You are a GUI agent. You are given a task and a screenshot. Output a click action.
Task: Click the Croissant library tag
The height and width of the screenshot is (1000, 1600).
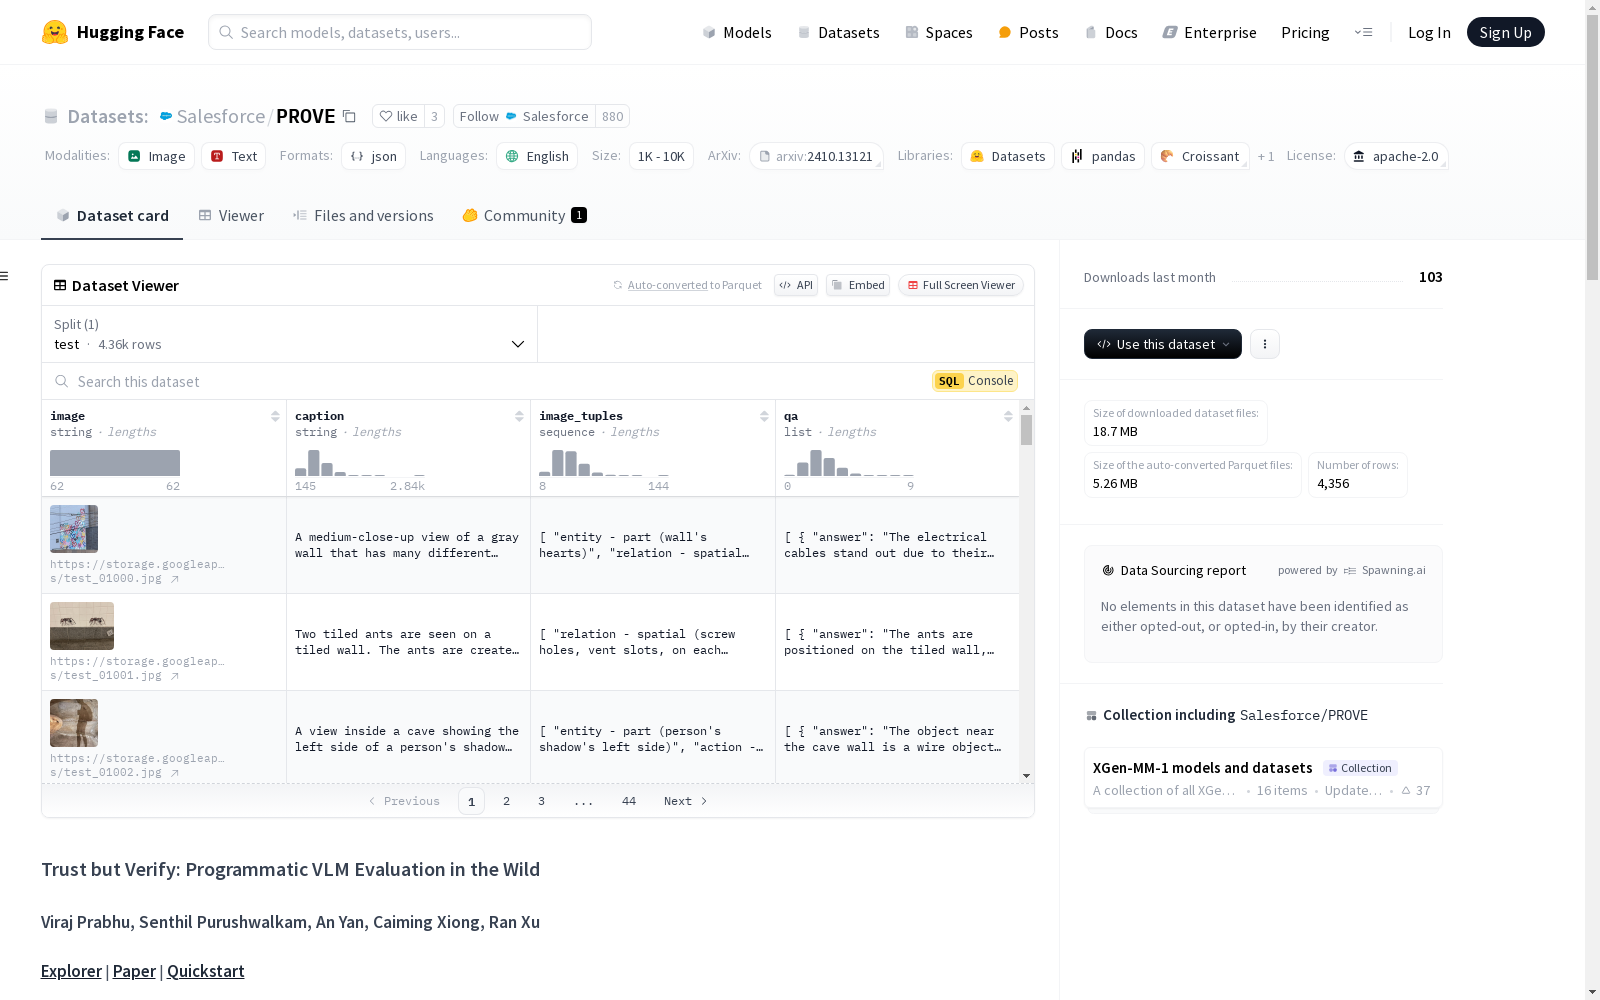pyautogui.click(x=1200, y=156)
